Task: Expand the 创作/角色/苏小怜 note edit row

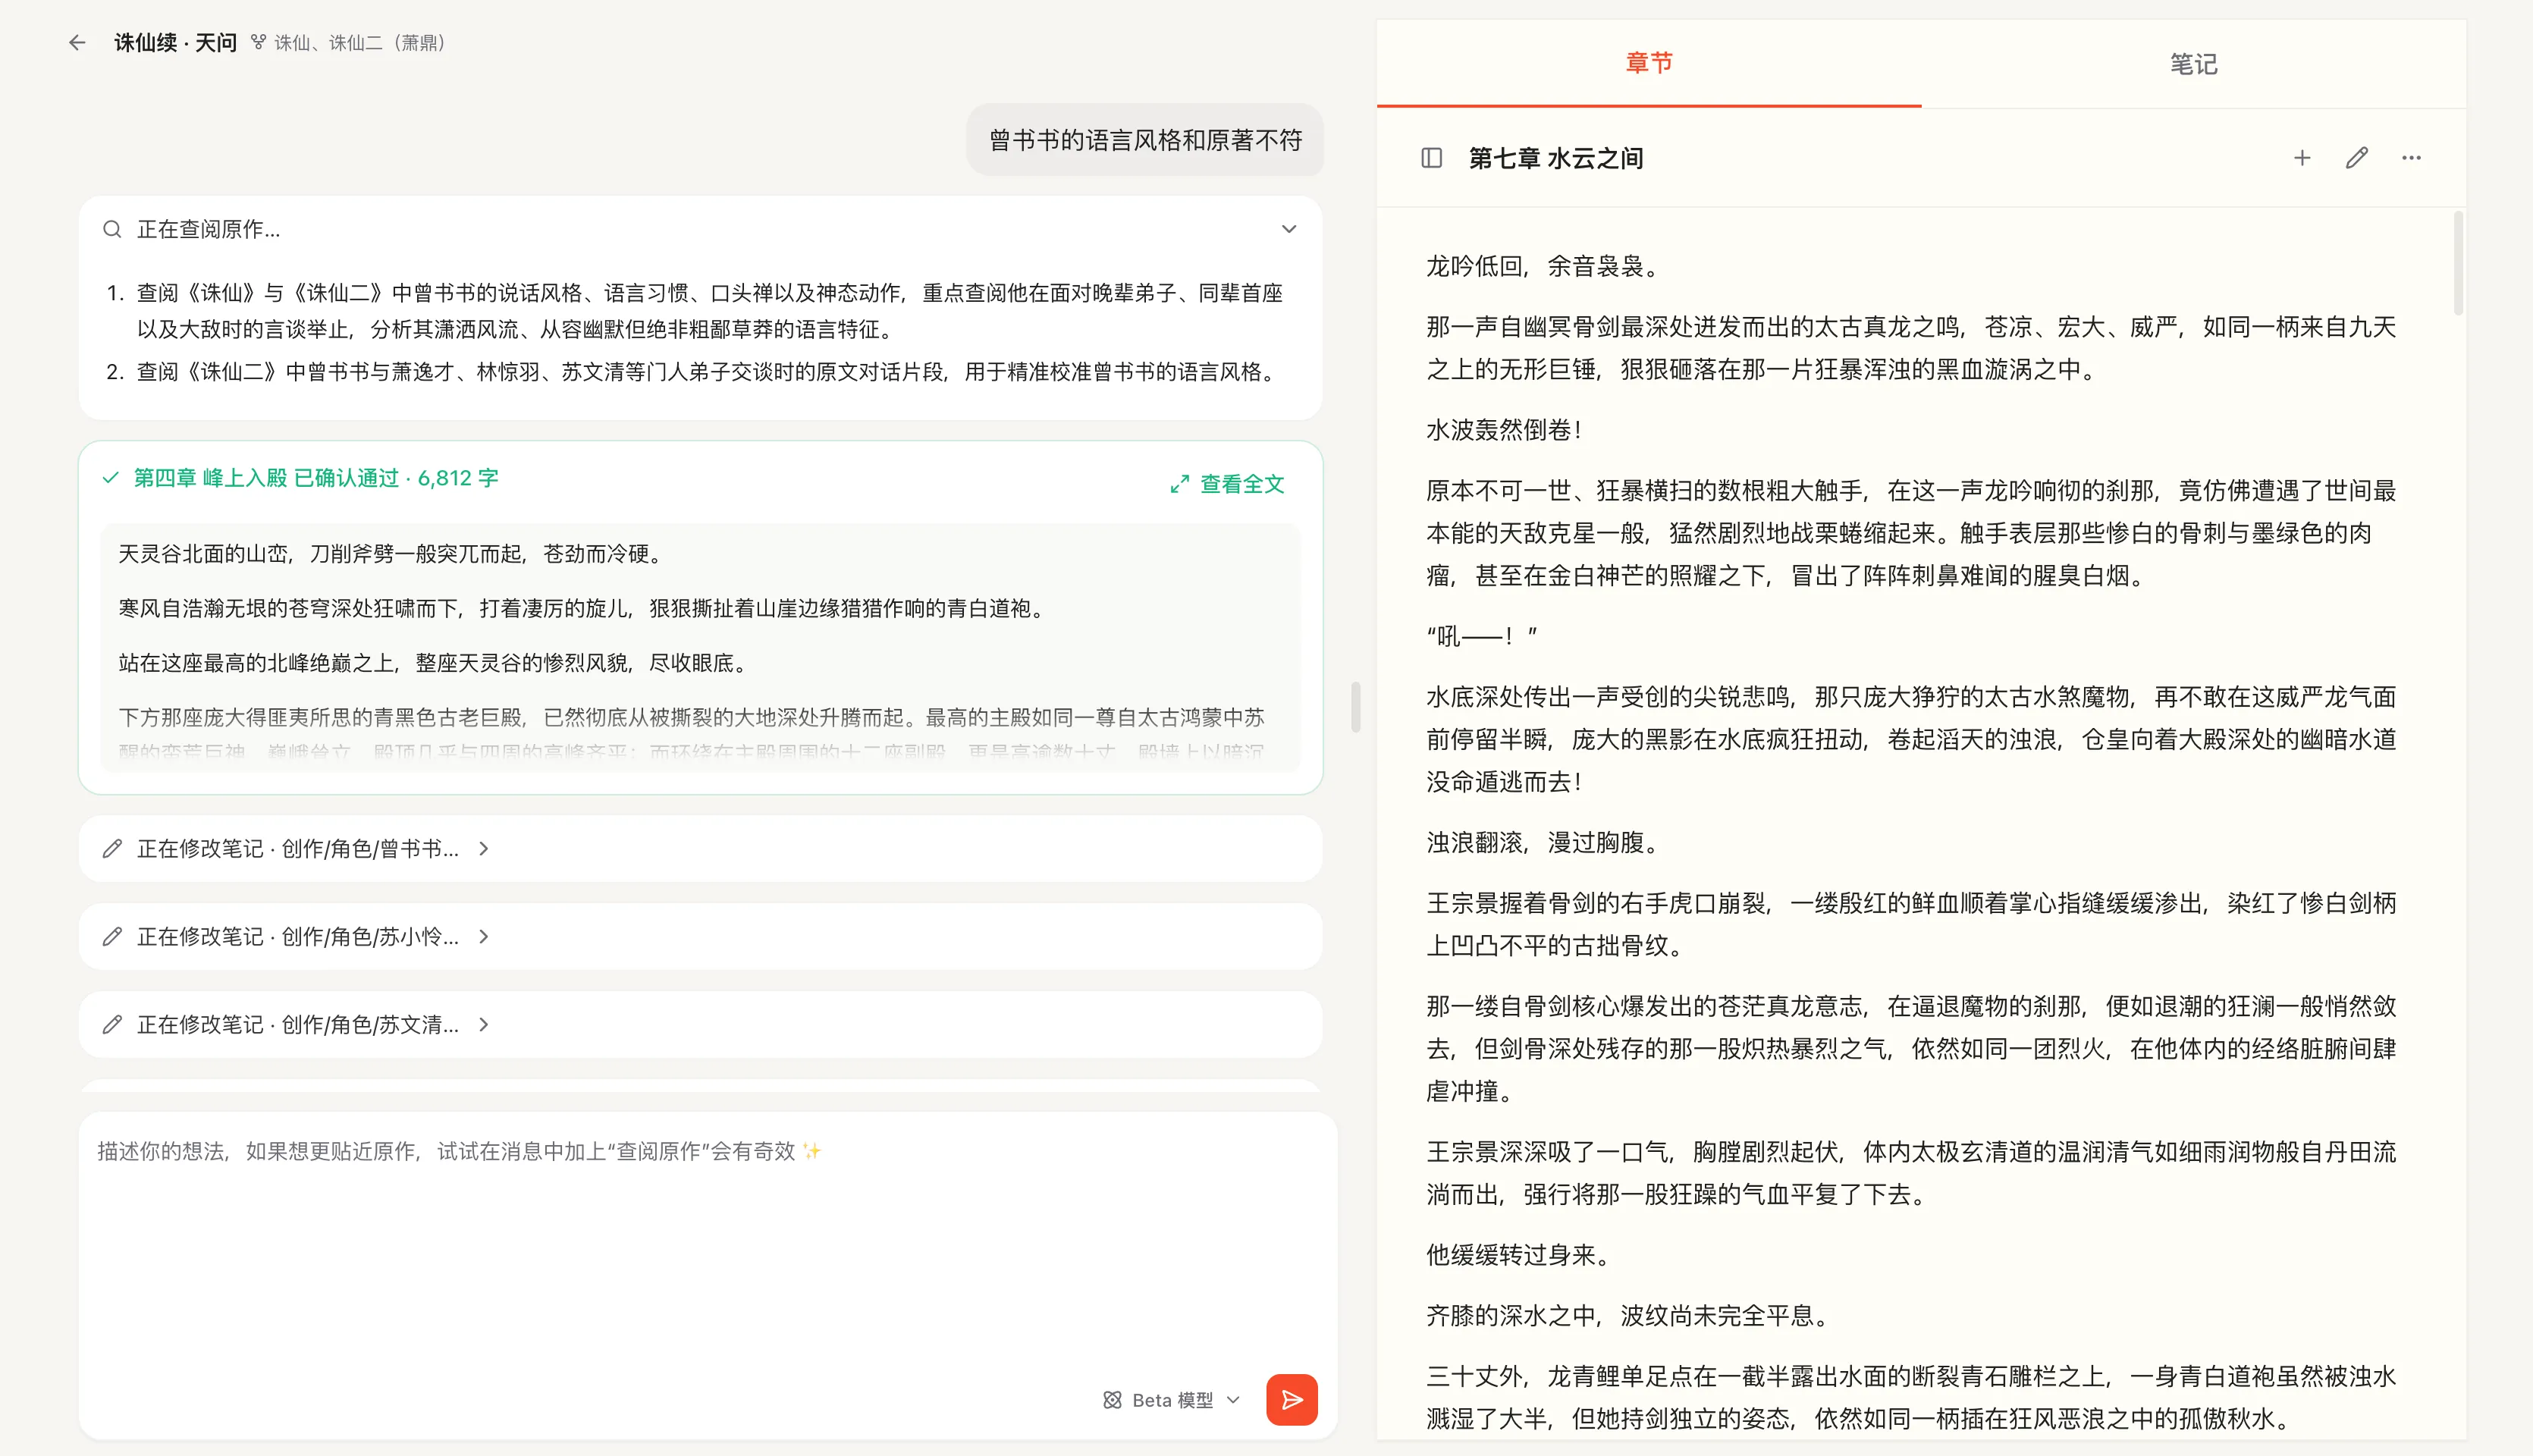Action: [700, 936]
